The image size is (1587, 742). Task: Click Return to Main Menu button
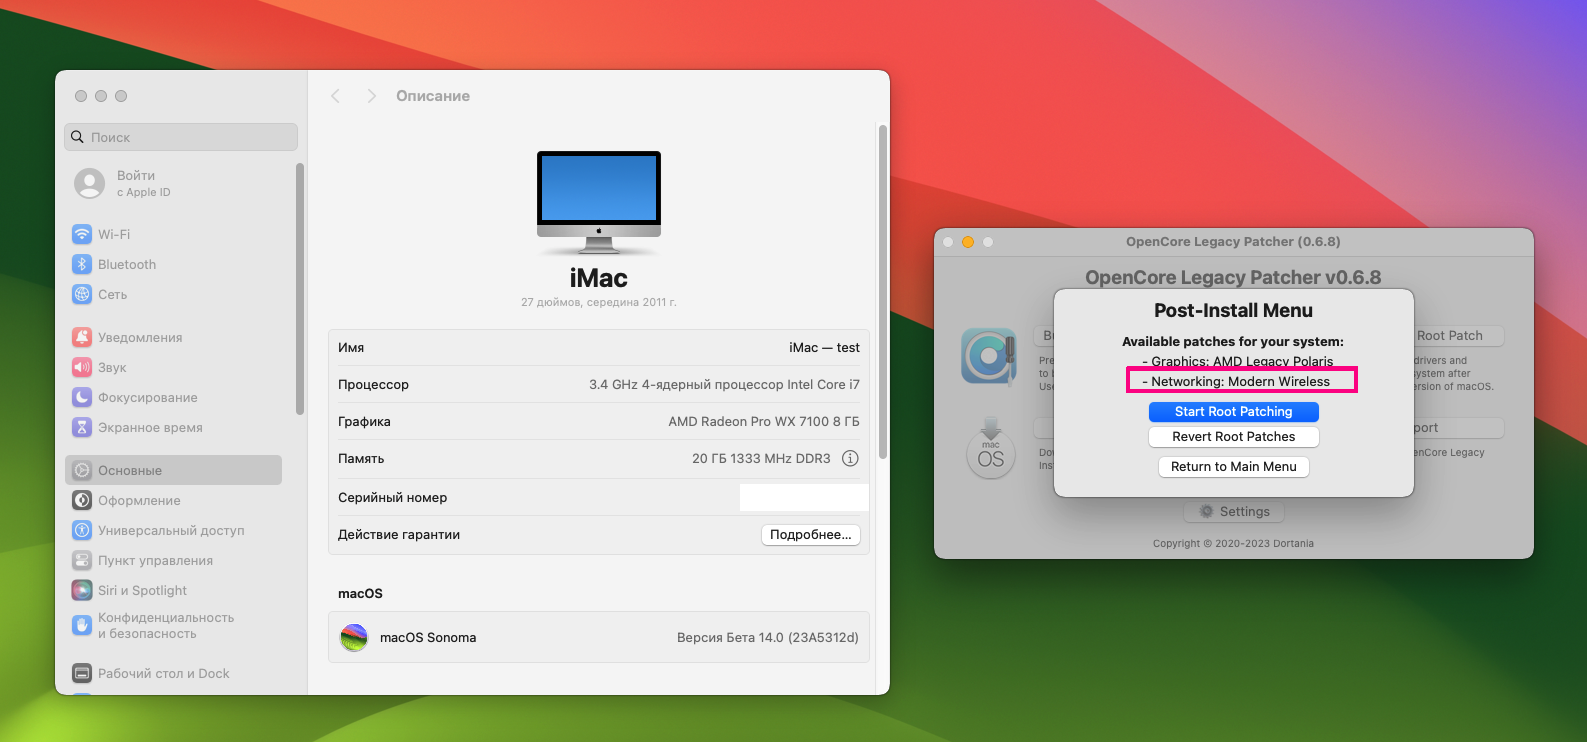point(1234,467)
